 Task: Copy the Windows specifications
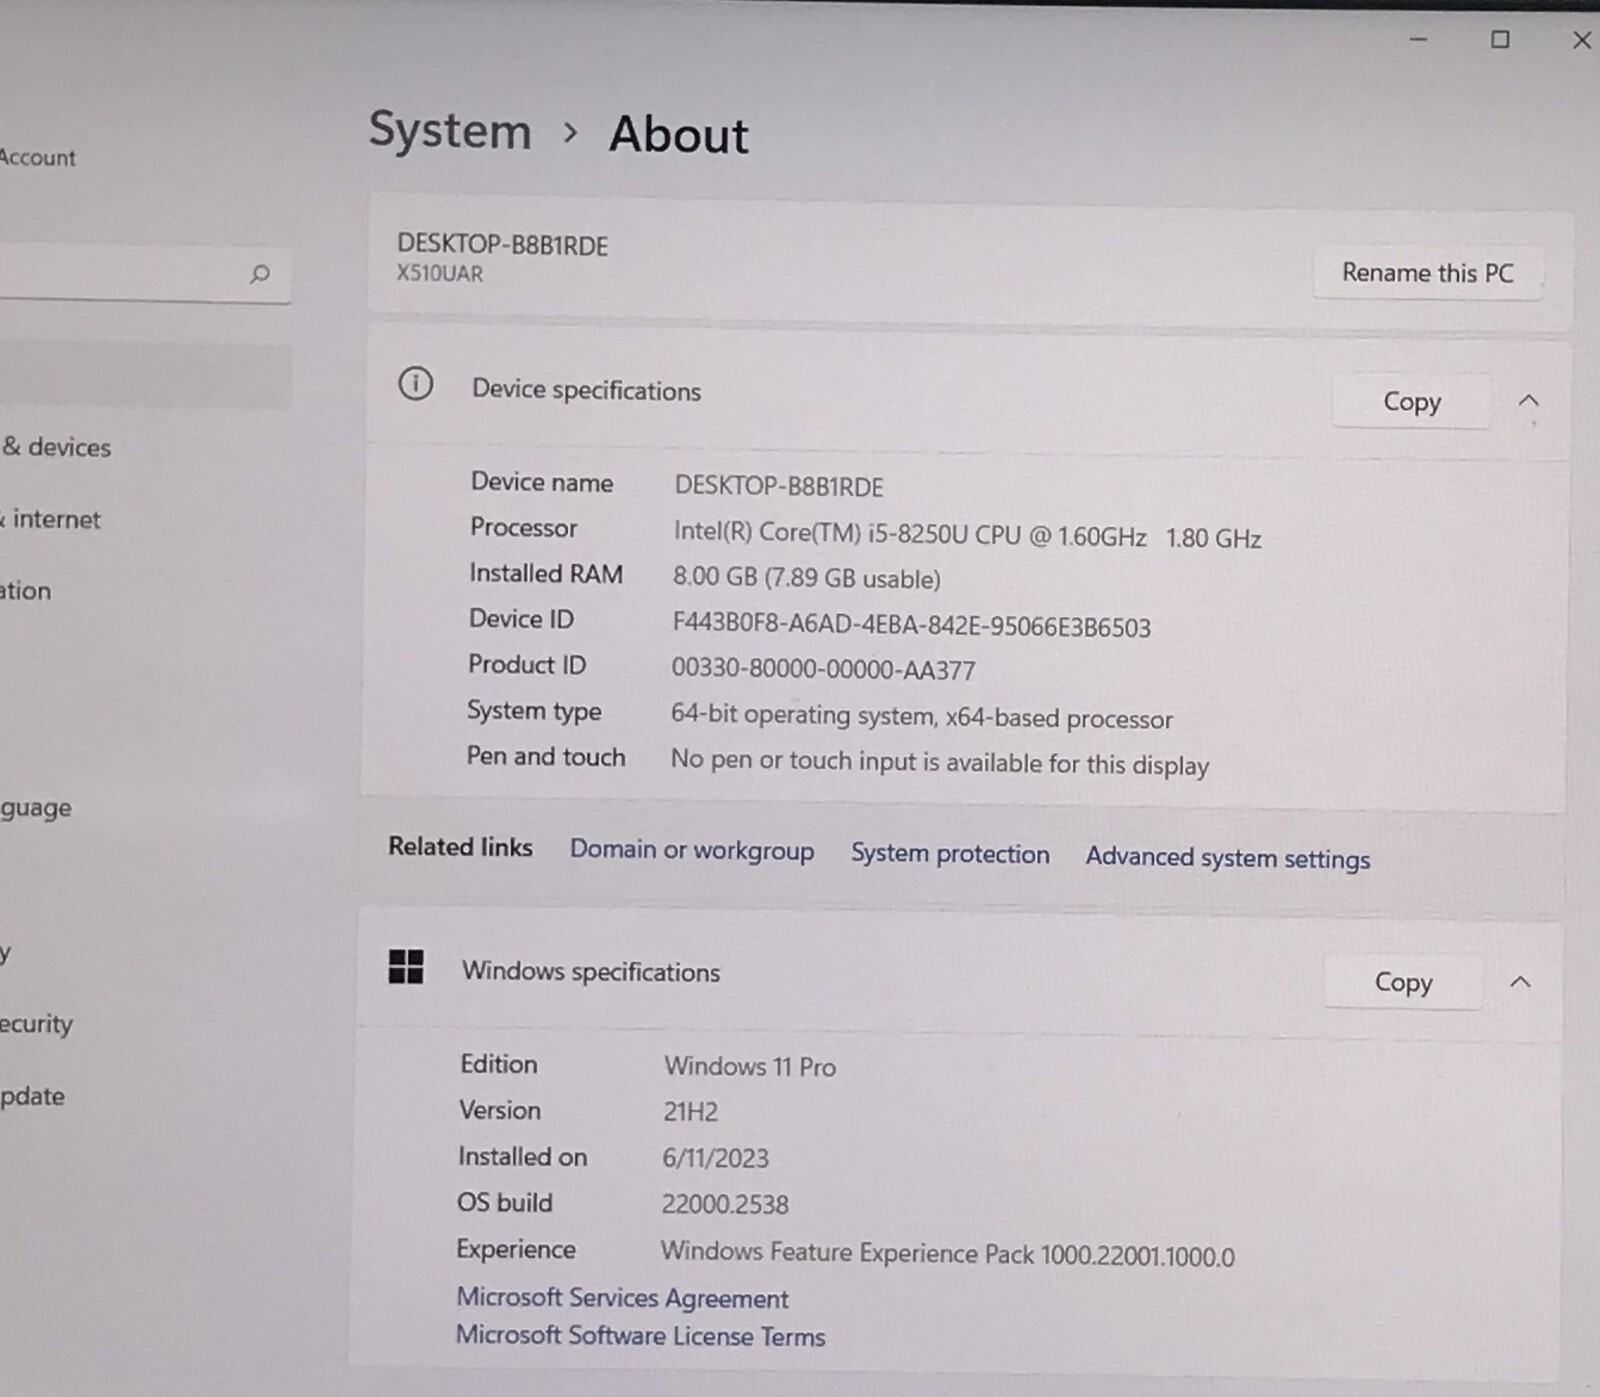[1403, 983]
